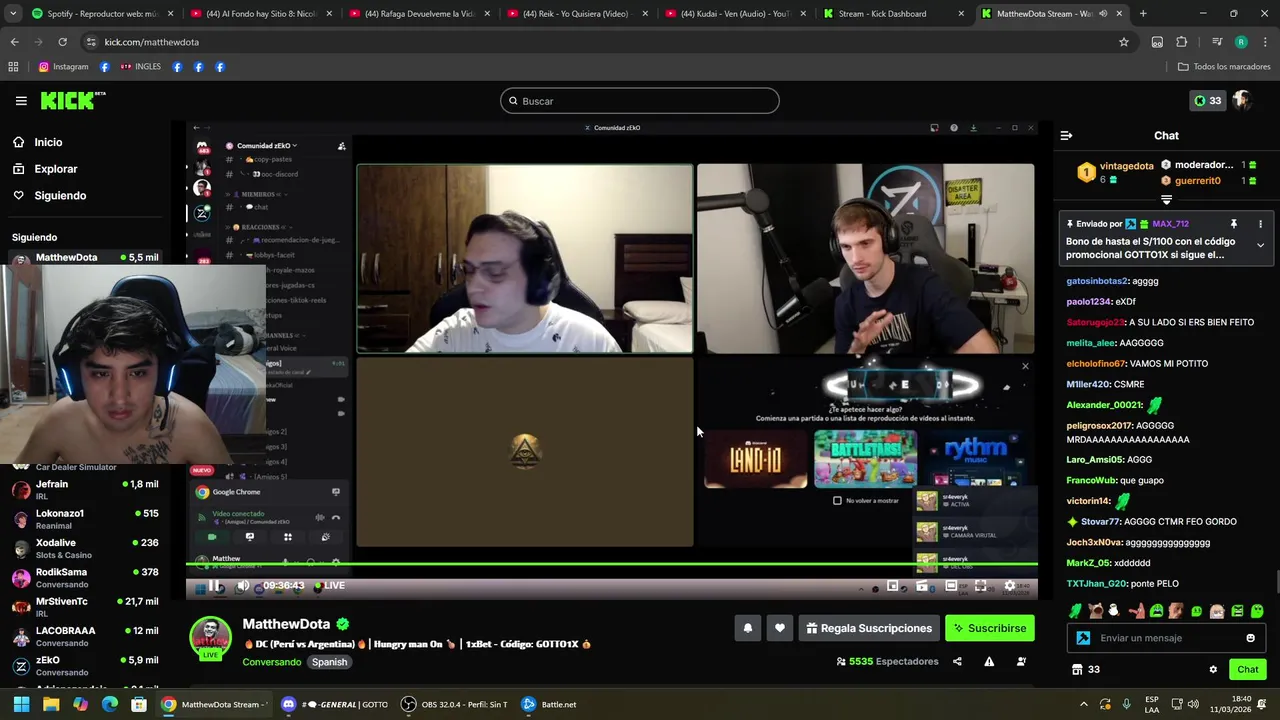Mute the stream player volume
Viewport: 1280px width, 720px height.
(x=243, y=586)
